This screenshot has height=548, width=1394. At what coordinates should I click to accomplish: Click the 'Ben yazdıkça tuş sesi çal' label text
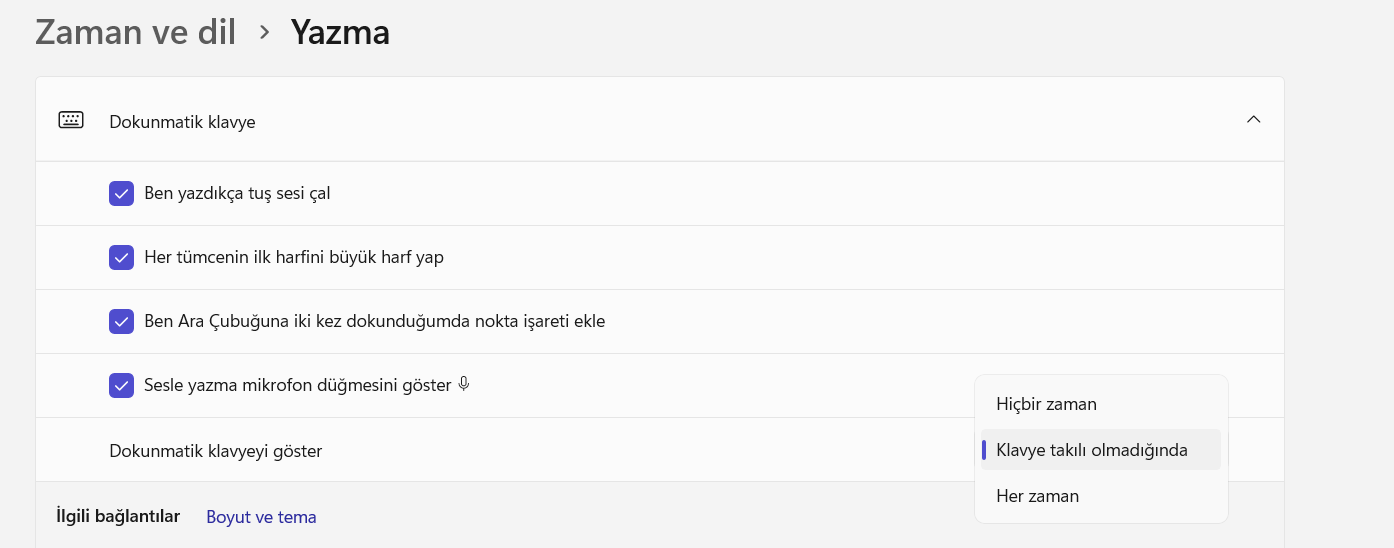click(x=237, y=193)
